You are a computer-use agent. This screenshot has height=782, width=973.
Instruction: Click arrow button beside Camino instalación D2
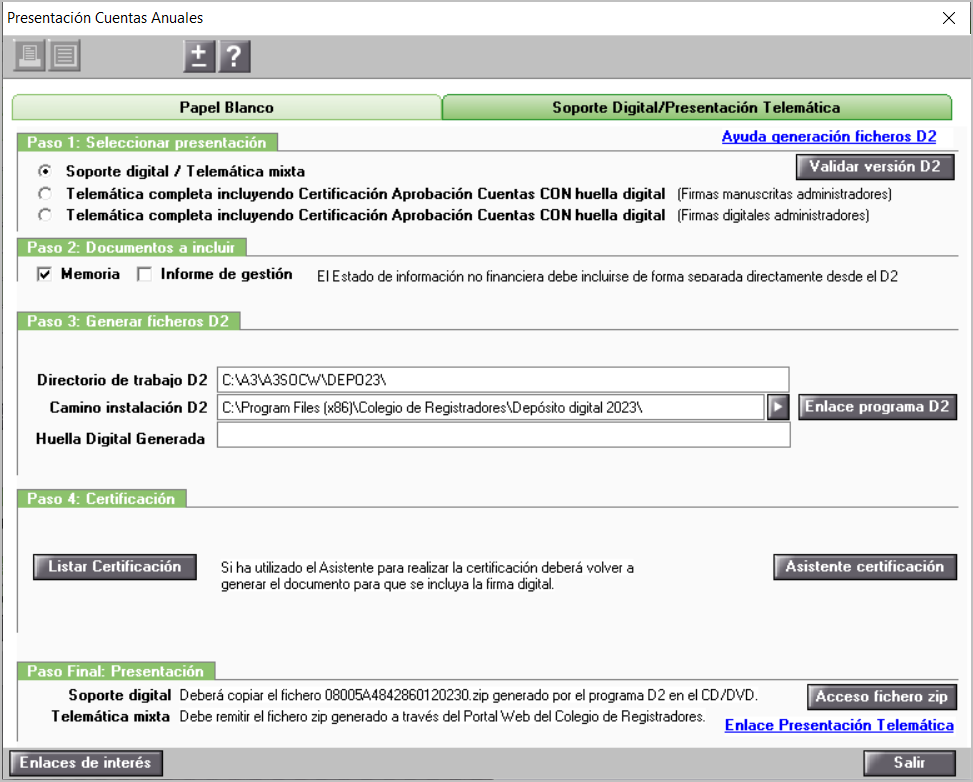click(778, 408)
